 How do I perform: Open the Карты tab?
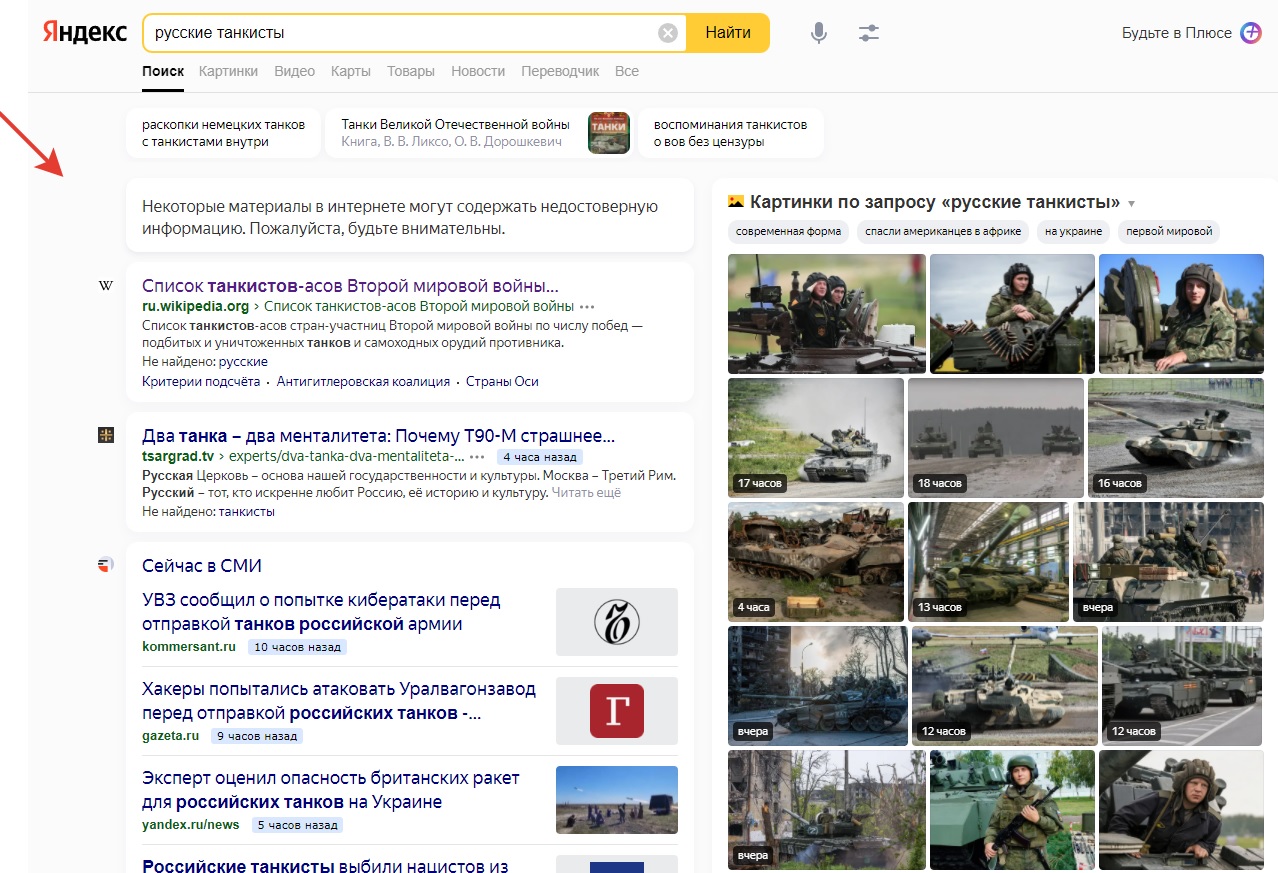coord(351,71)
